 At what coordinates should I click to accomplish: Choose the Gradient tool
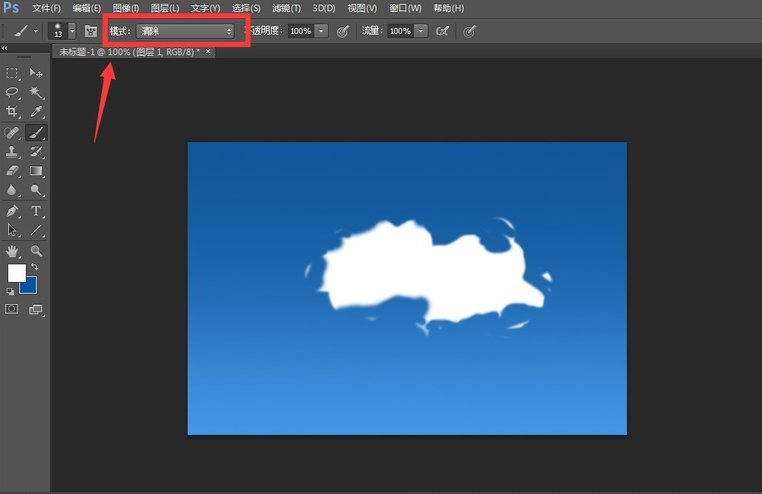[x=36, y=171]
